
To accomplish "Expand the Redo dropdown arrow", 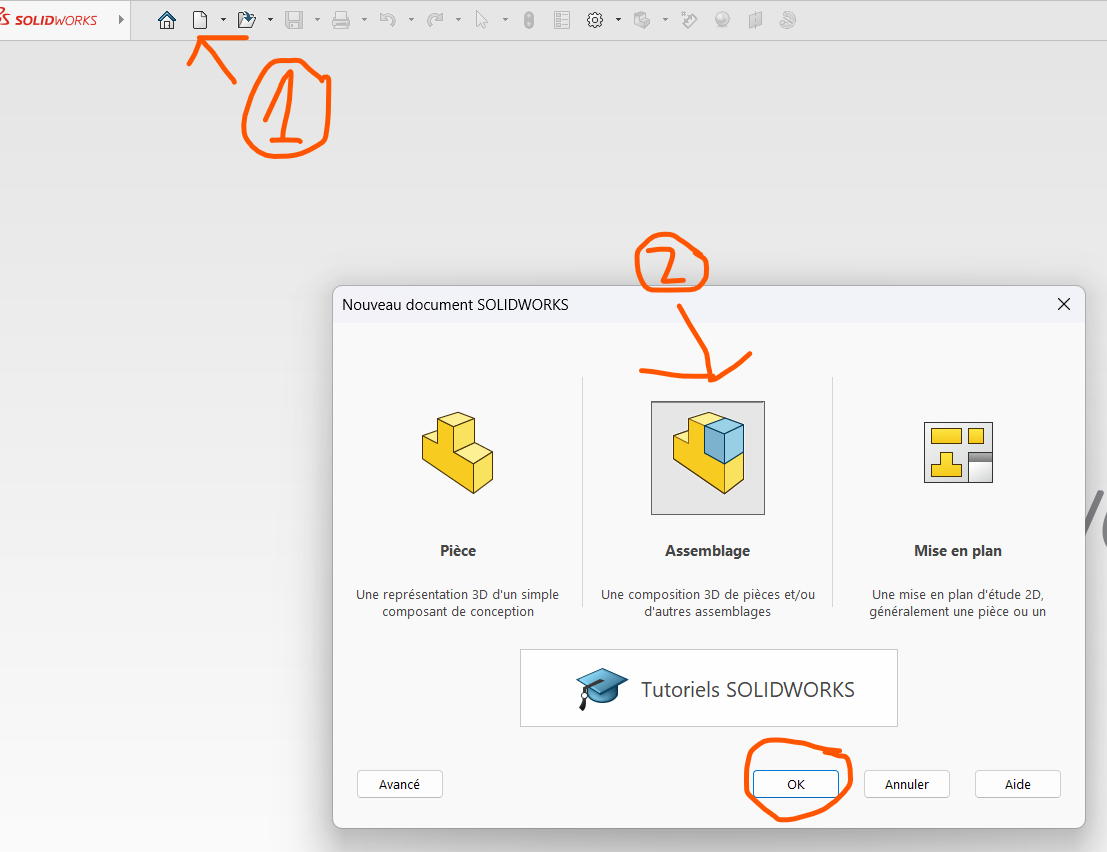I will (458, 20).
